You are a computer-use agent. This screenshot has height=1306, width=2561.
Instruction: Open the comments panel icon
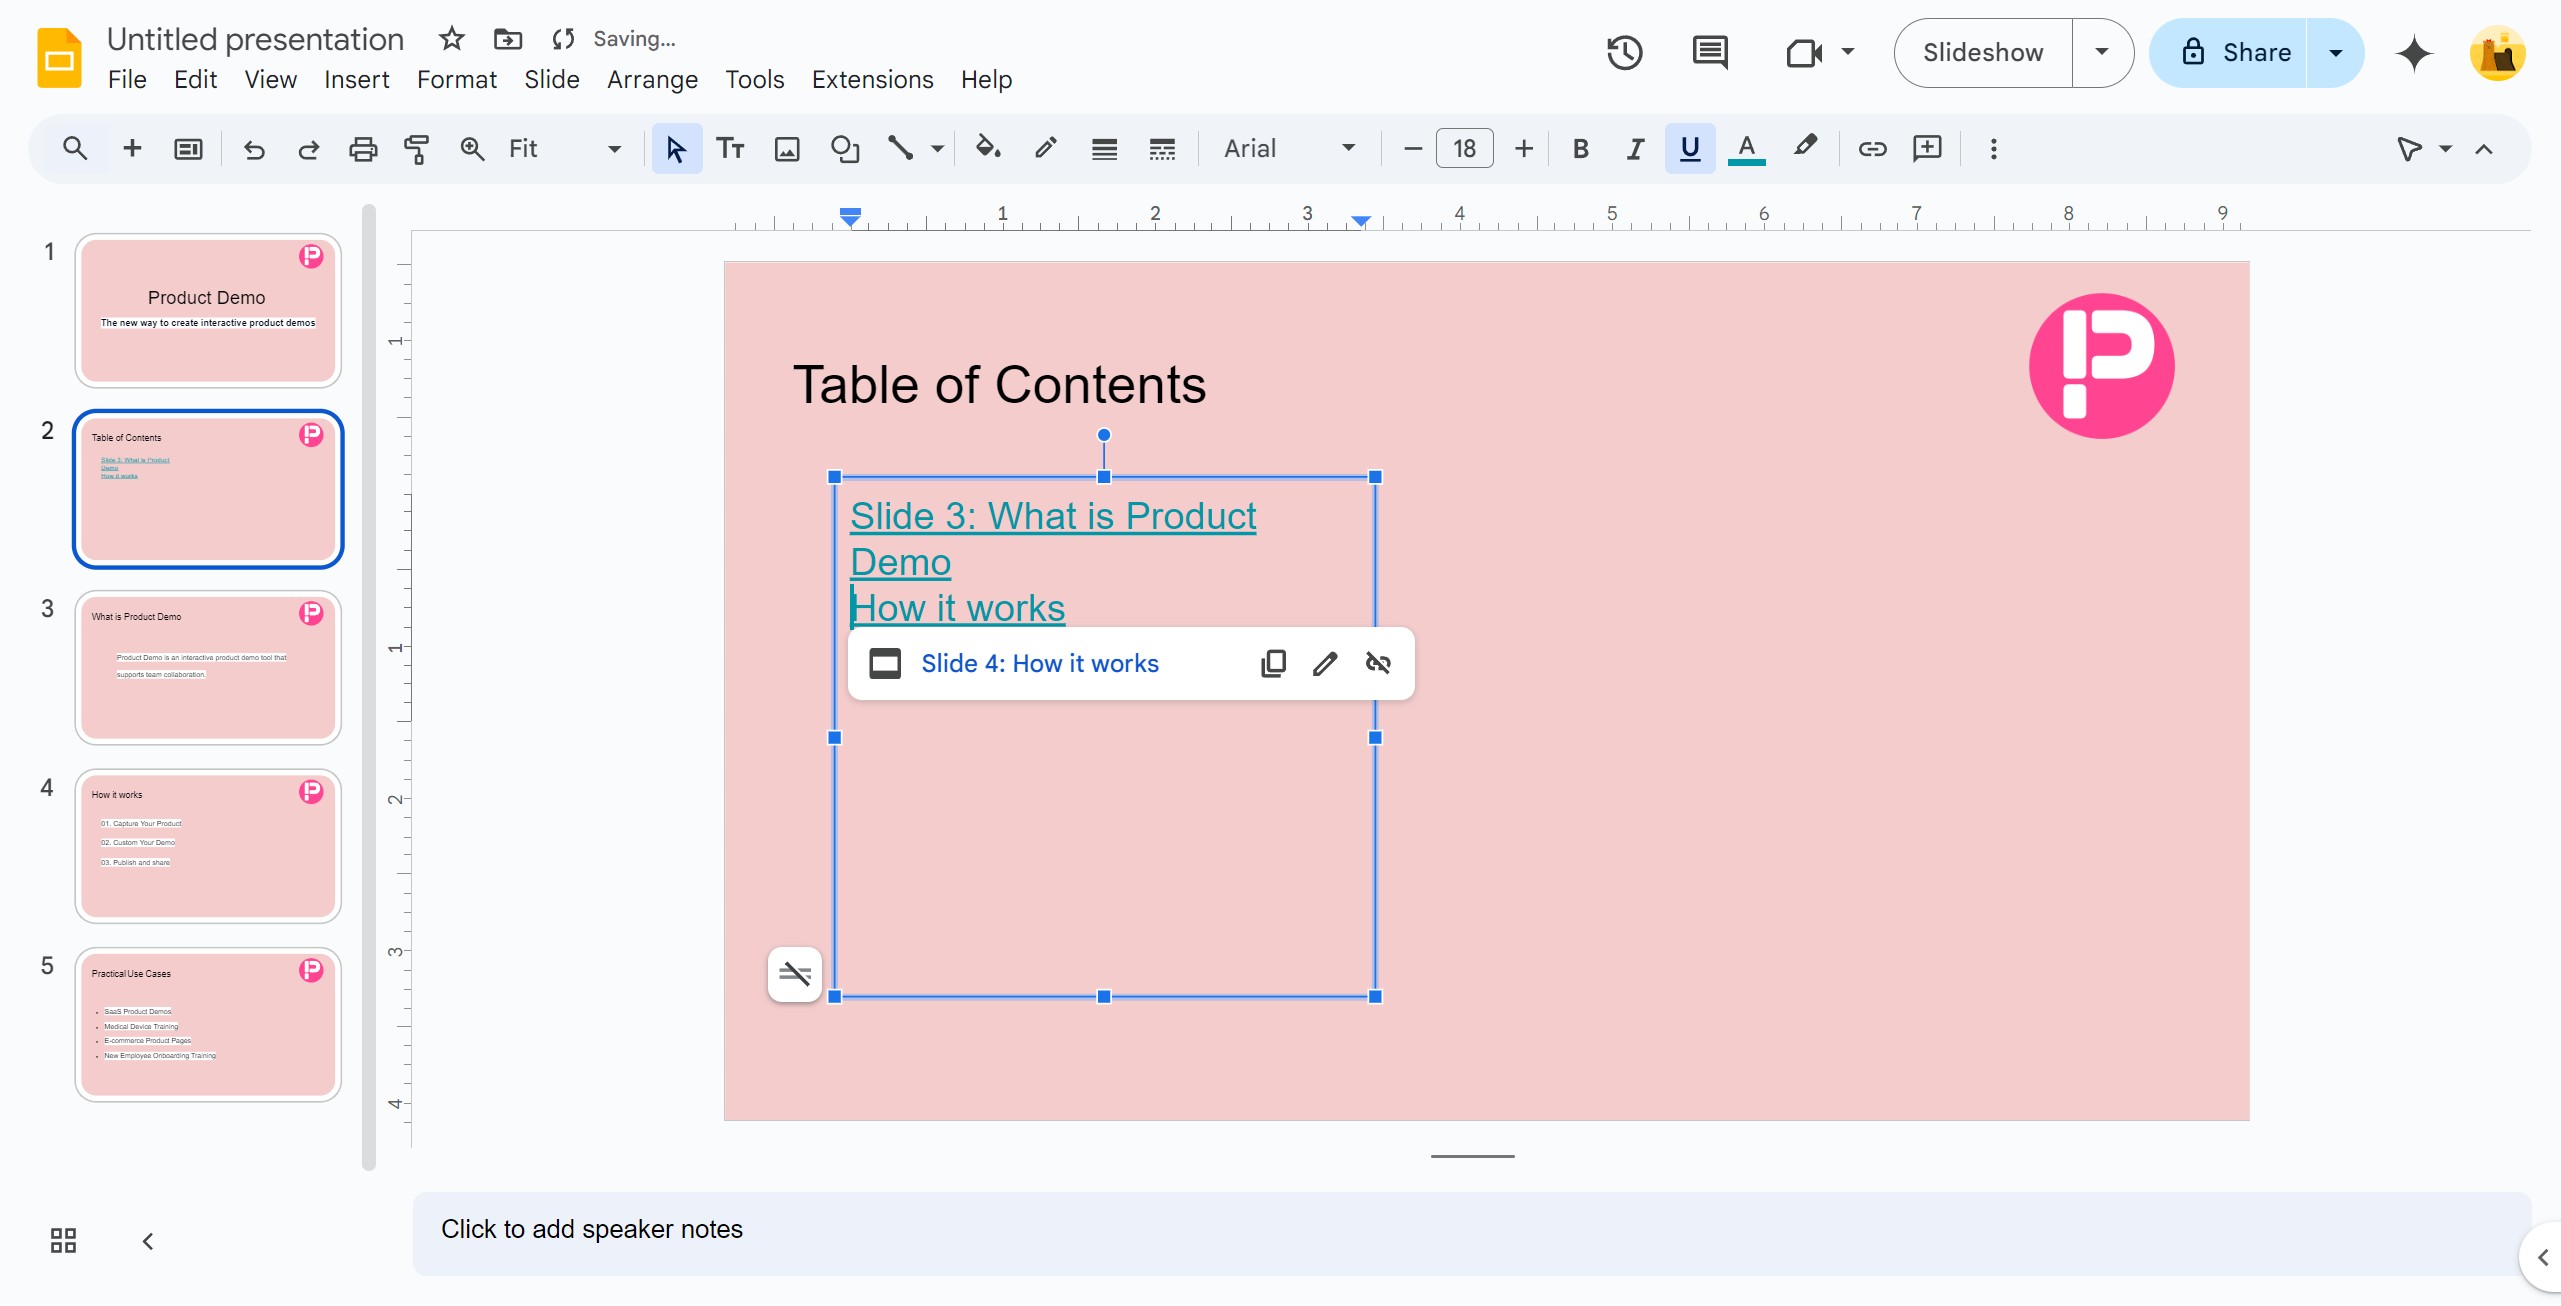click(1710, 53)
